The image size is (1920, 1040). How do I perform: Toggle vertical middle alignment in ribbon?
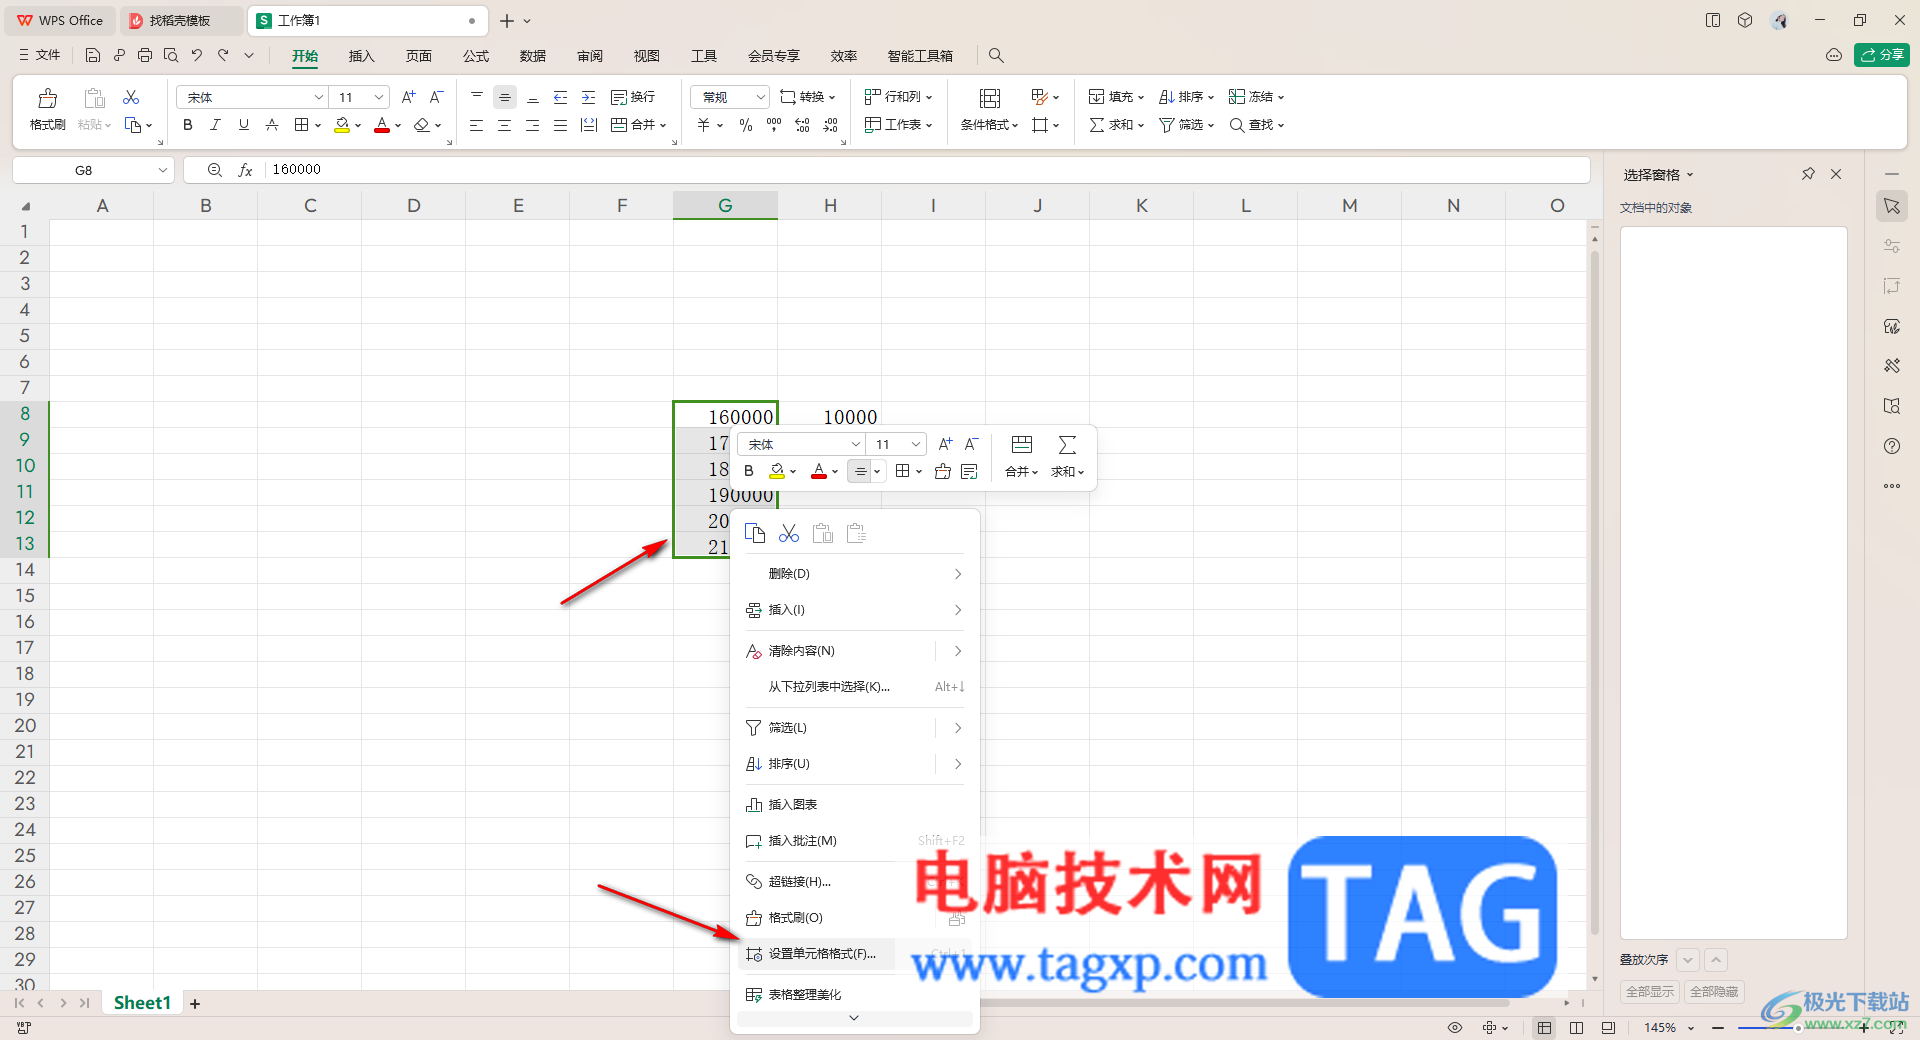coord(505,97)
